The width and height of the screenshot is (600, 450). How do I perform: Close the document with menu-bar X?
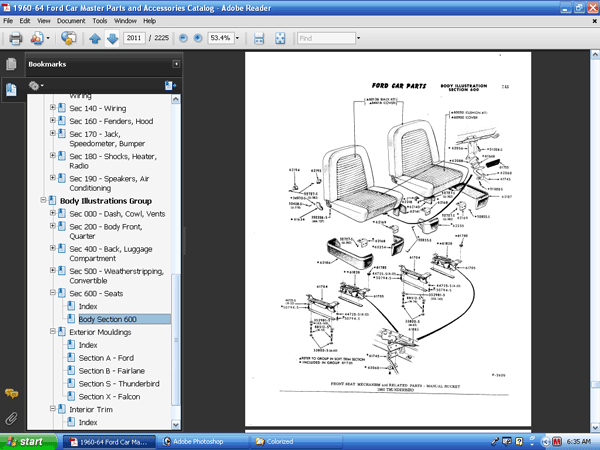595,21
